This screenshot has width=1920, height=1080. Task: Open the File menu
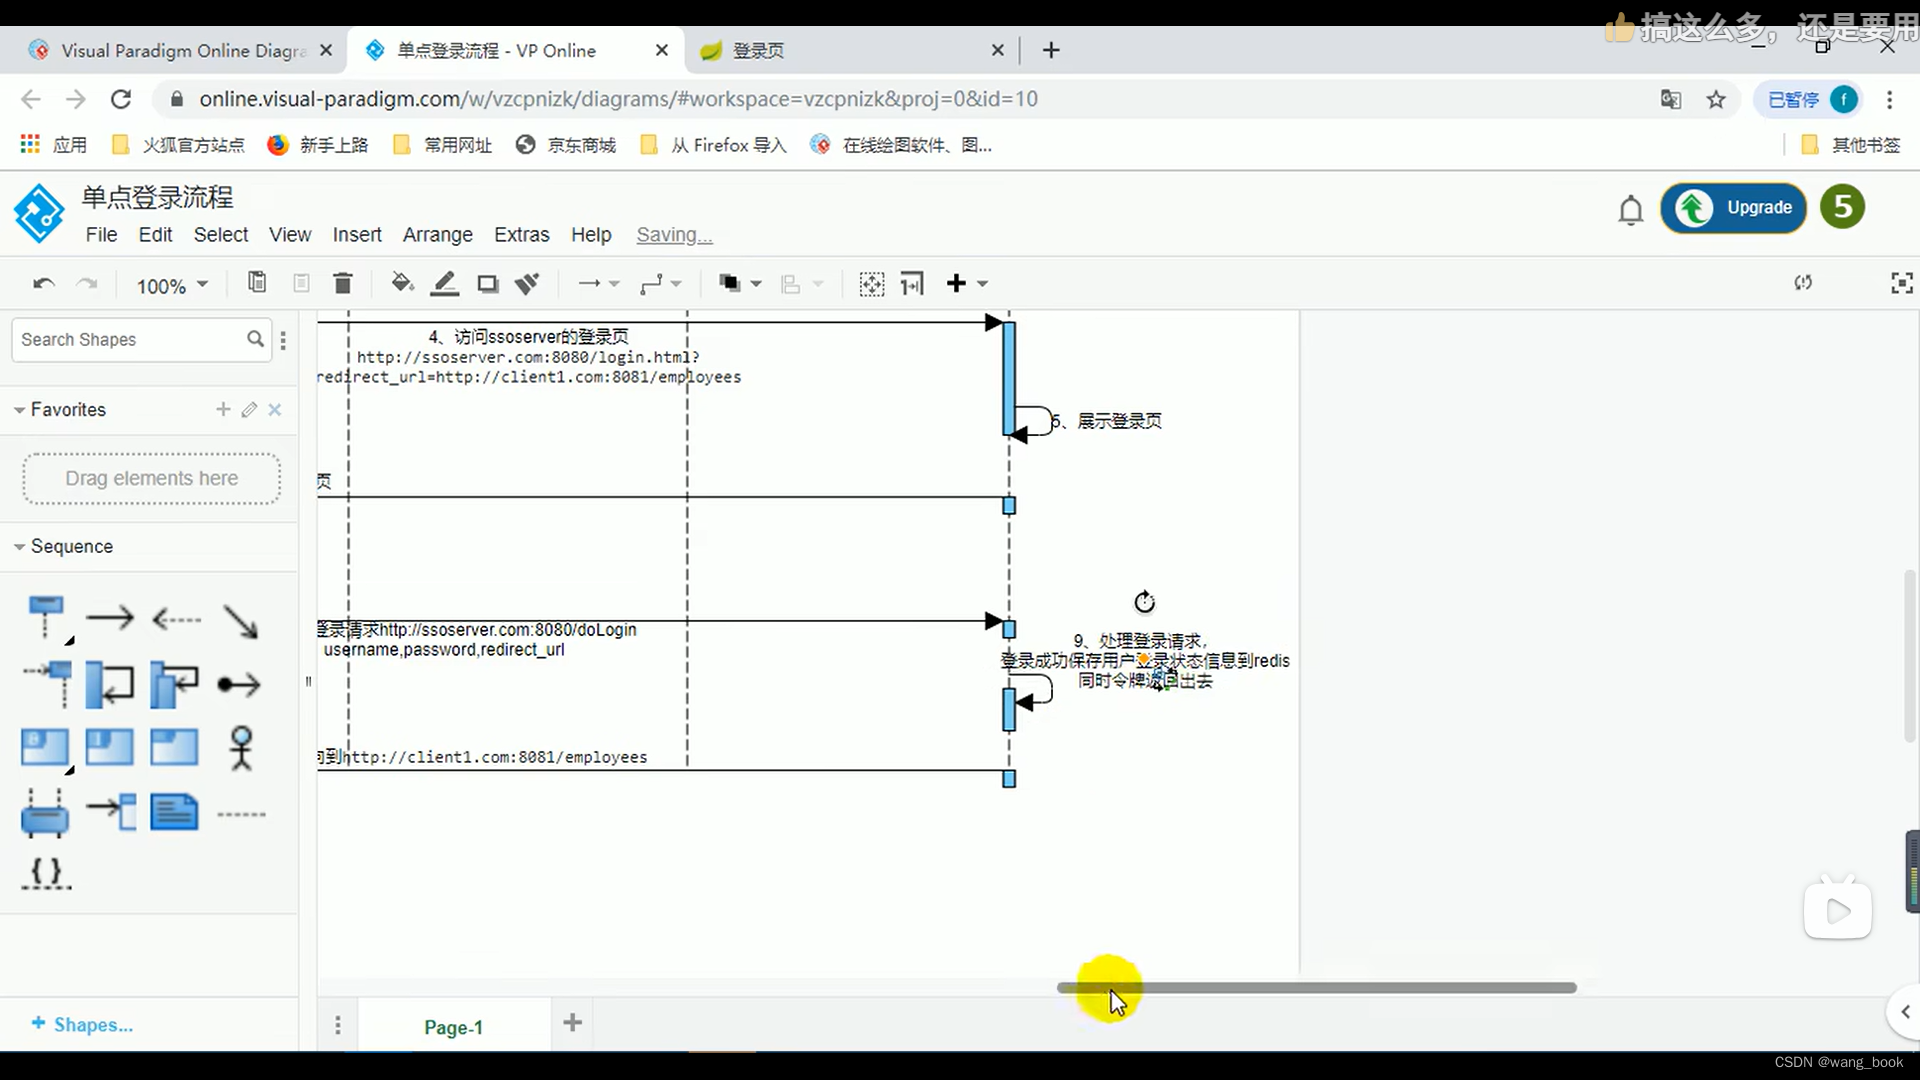pyautogui.click(x=101, y=234)
